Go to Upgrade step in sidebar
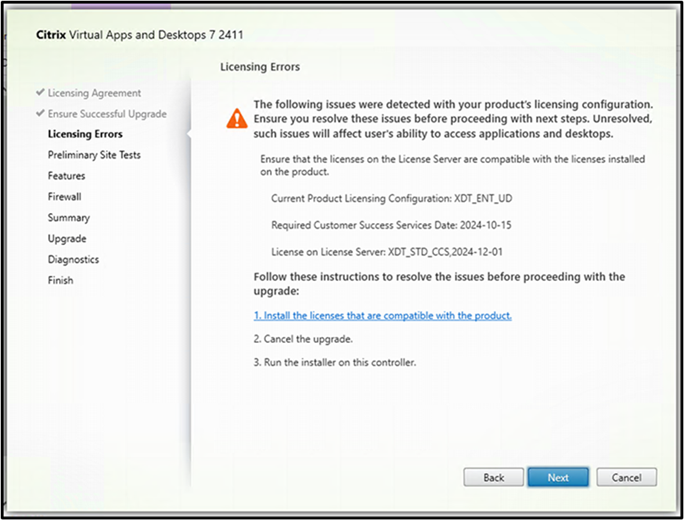The image size is (684, 520). coord(67,239)
